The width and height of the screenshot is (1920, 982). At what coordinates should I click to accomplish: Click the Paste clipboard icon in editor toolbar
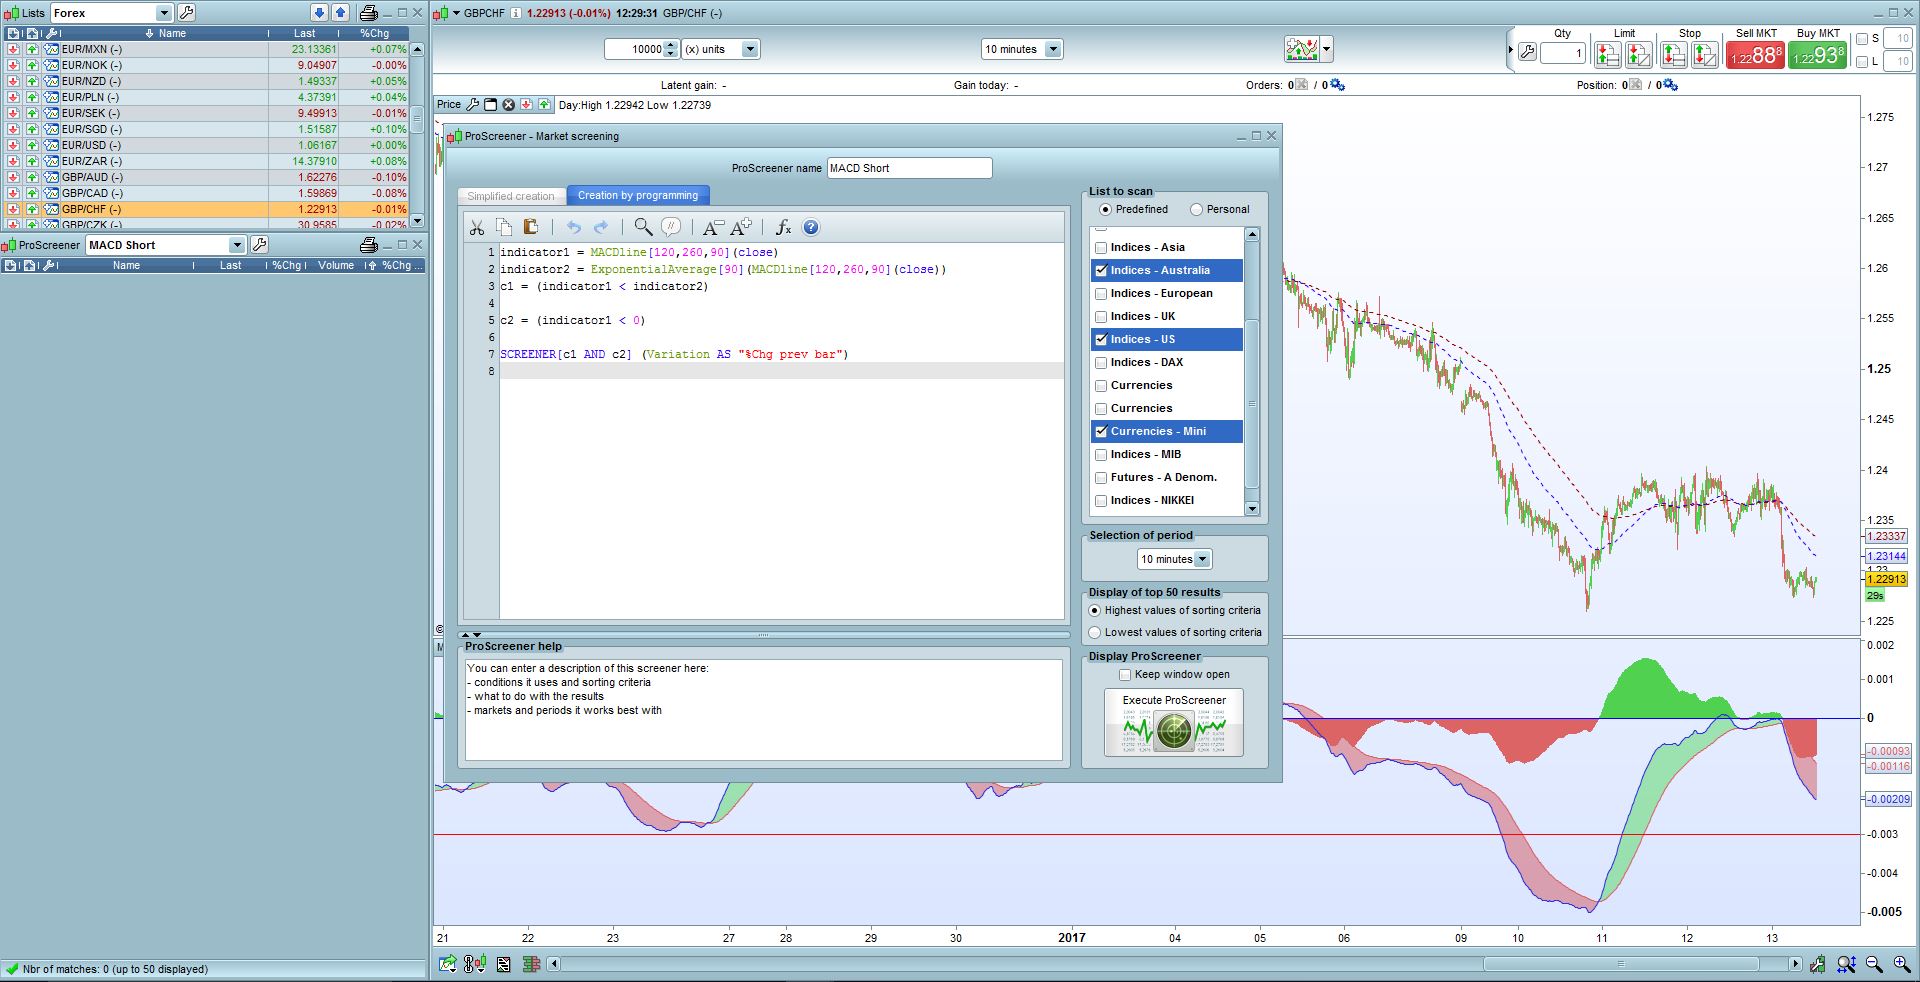tap(531, 228)
